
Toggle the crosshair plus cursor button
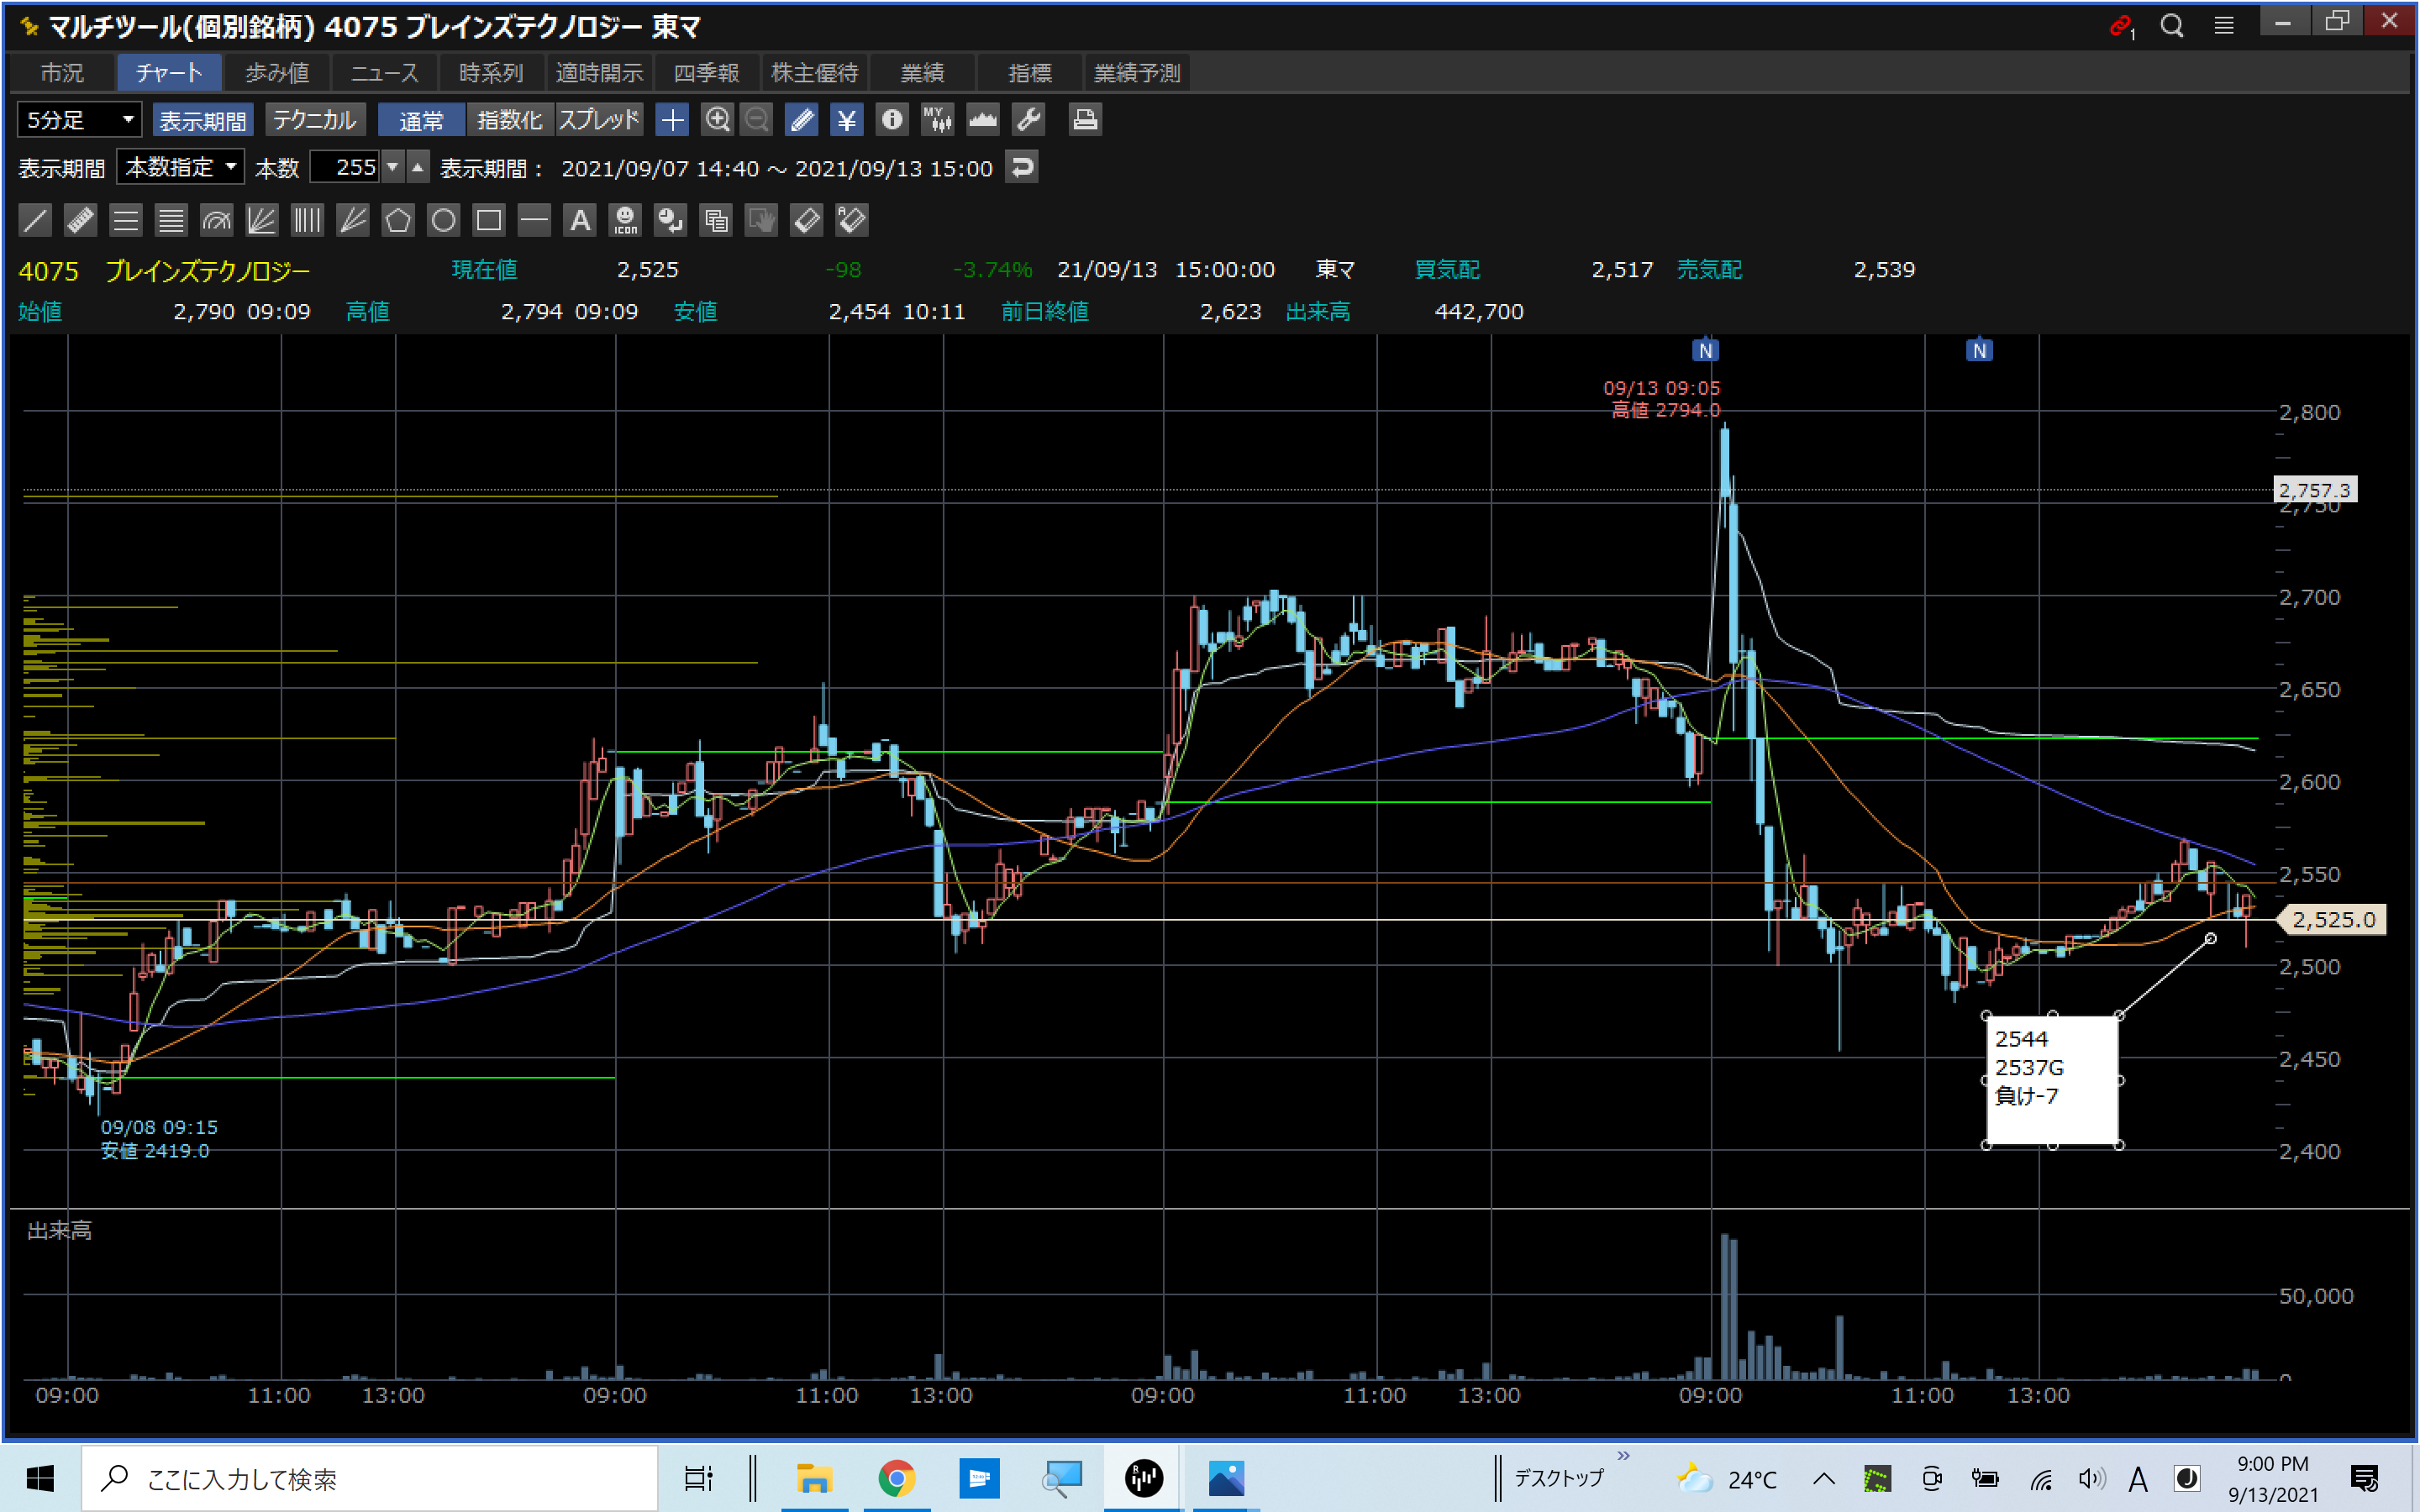(x=672, y=120)
